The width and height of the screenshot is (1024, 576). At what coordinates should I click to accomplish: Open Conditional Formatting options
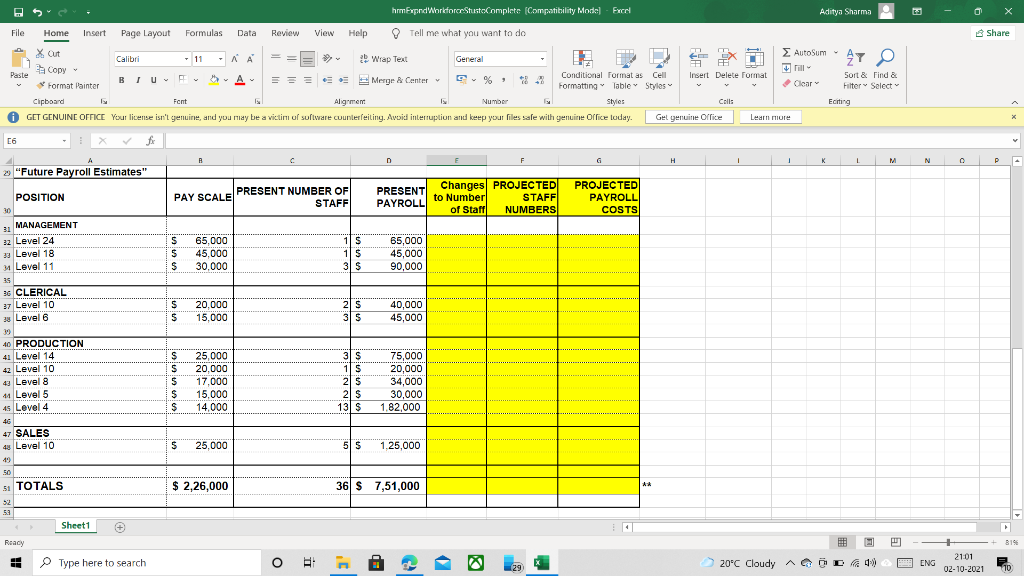pyautogui.click(x=583, y=73)
